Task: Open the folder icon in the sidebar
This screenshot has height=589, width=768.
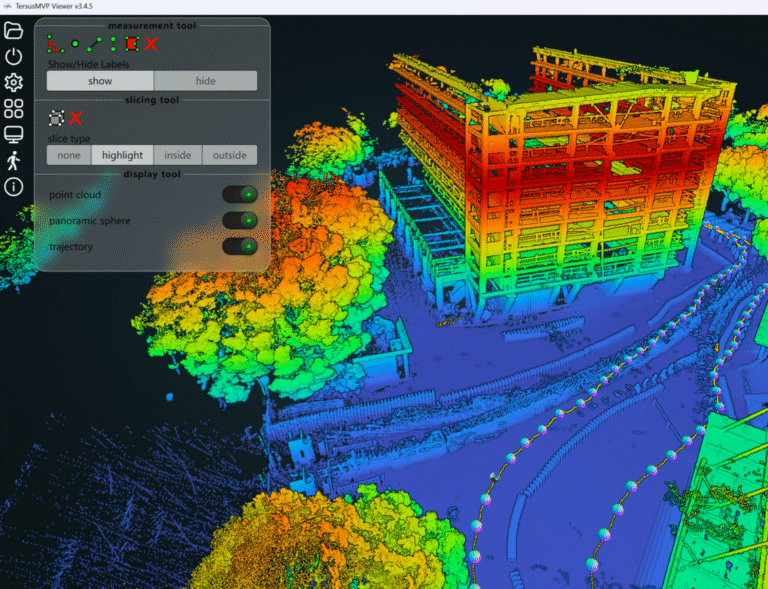Action: click(x=14, y=30)
